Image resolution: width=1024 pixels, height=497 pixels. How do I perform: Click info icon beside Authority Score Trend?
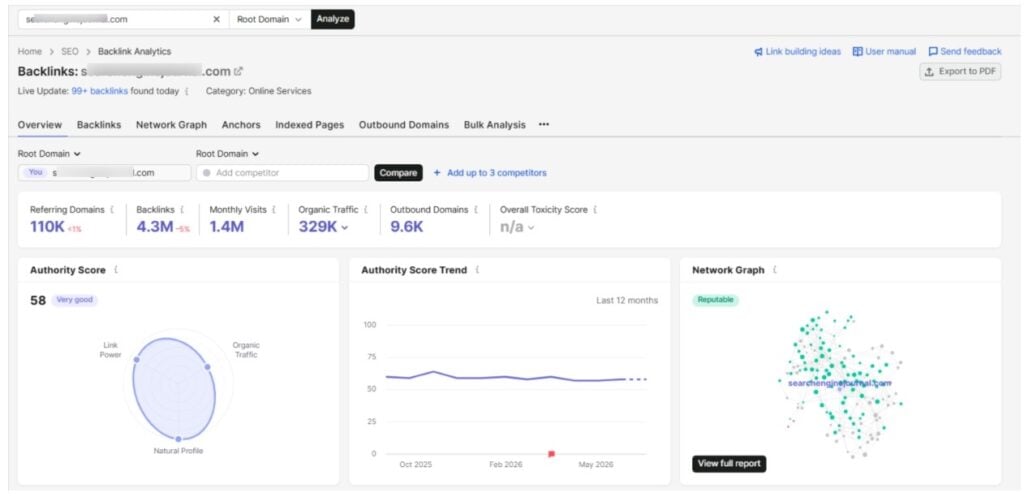pos(477,270)
